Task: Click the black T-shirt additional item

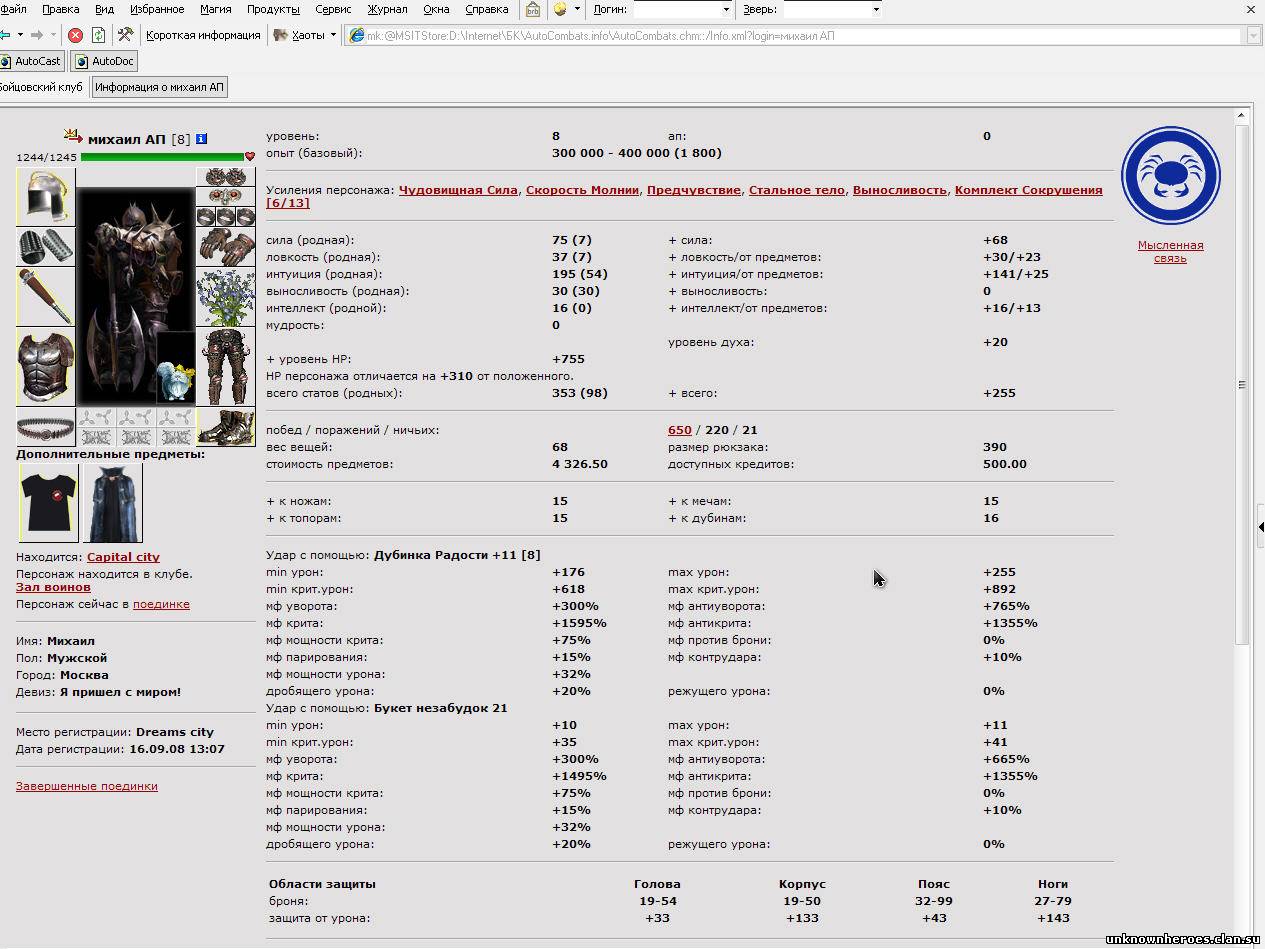Action: coord(48,502)
